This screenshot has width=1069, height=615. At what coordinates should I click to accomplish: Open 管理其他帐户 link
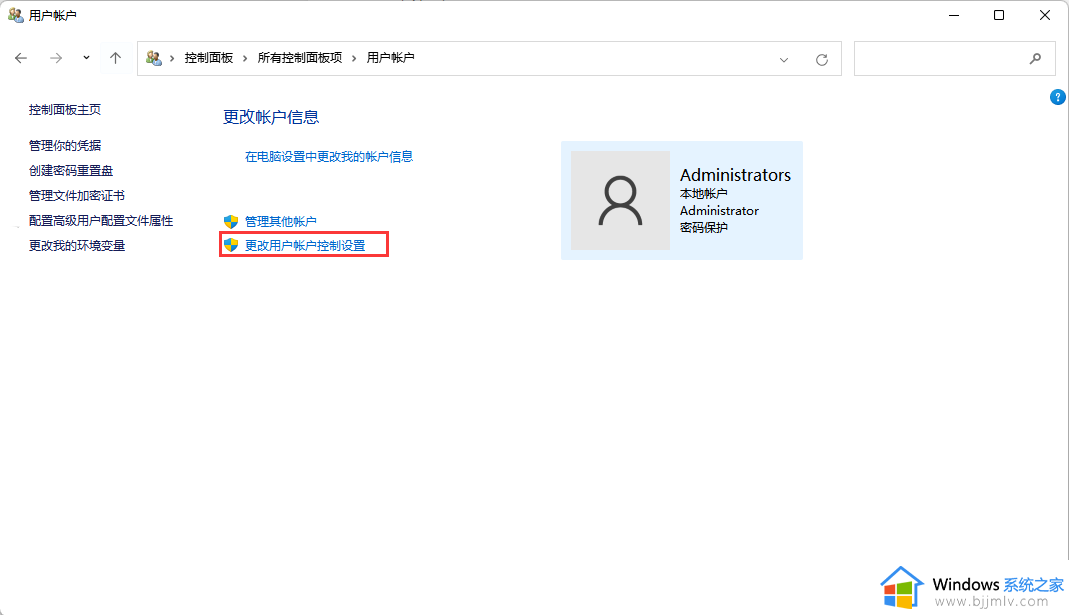pyautogui.click(x=280, y=222)
